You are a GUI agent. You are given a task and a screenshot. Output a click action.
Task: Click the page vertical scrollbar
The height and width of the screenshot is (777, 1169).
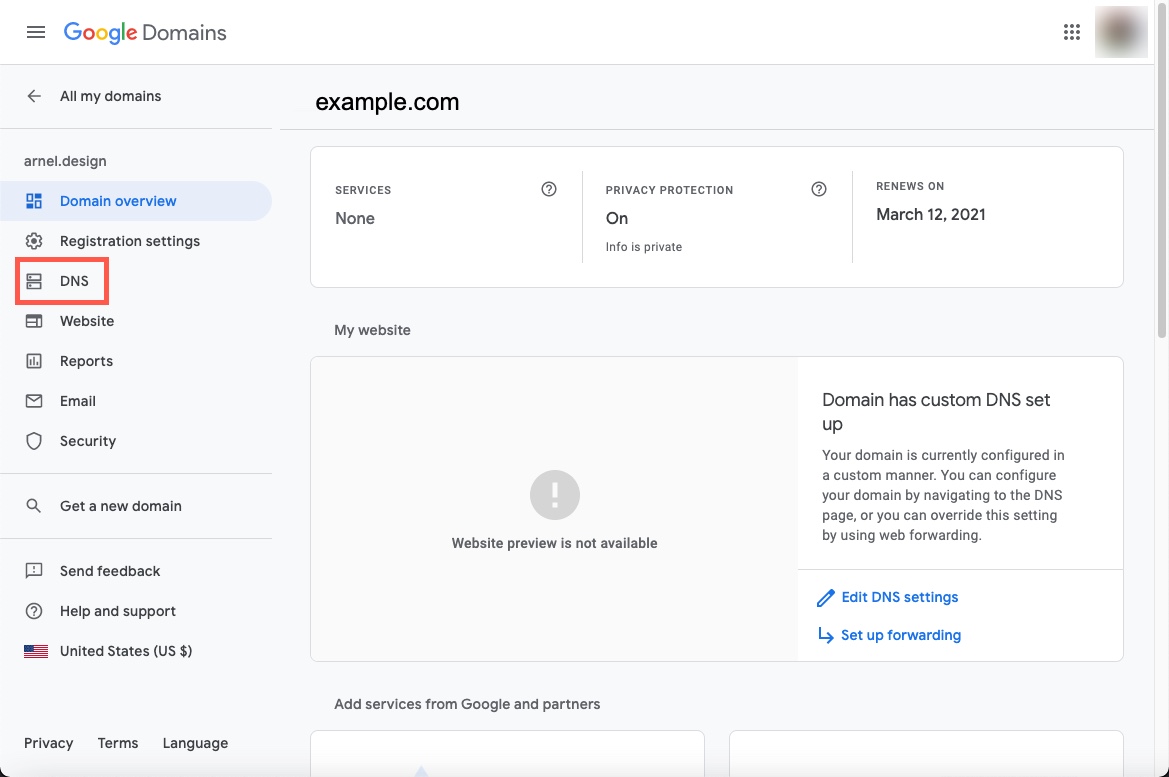(x=1161, y=200)
